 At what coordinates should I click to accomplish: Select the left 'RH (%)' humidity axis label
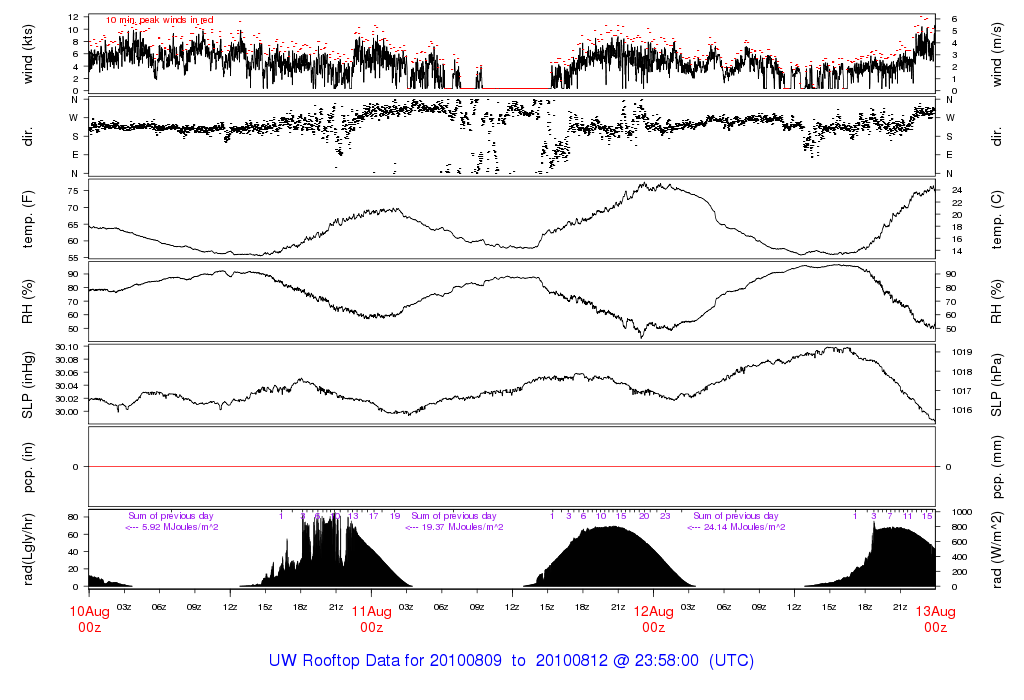point(29,302)
